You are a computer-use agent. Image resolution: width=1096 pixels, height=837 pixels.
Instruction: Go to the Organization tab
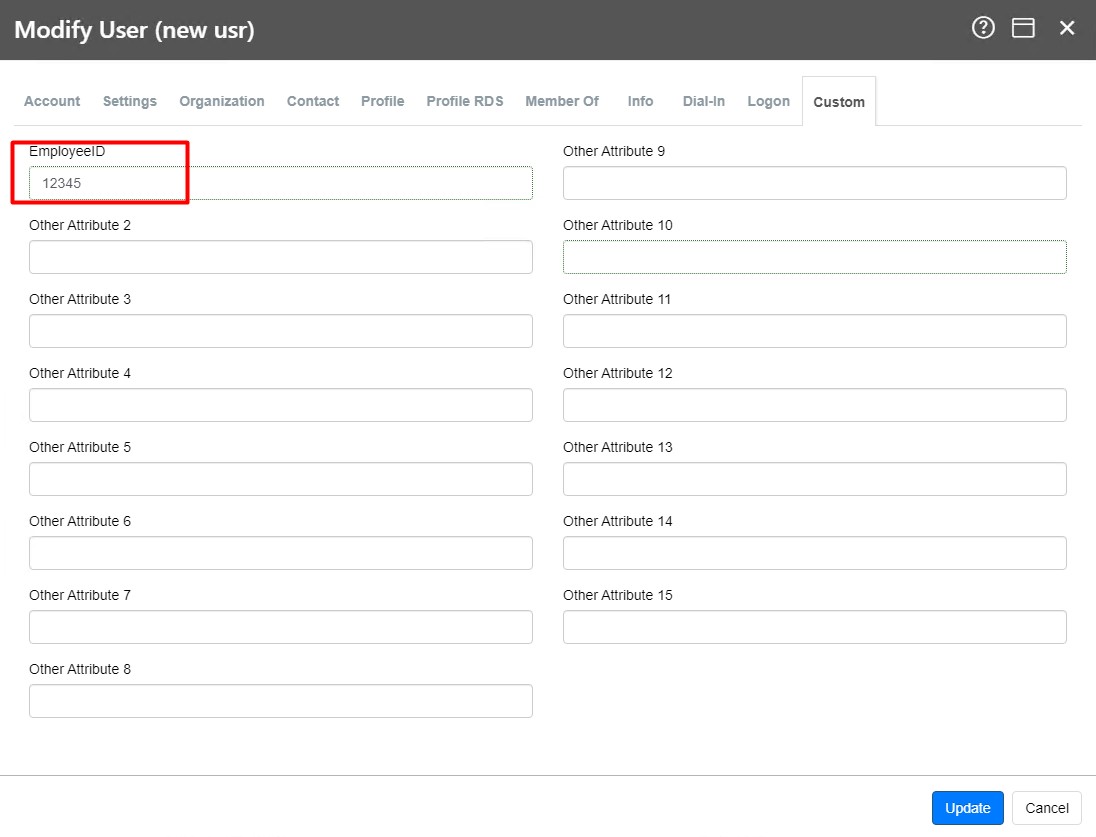222,101
